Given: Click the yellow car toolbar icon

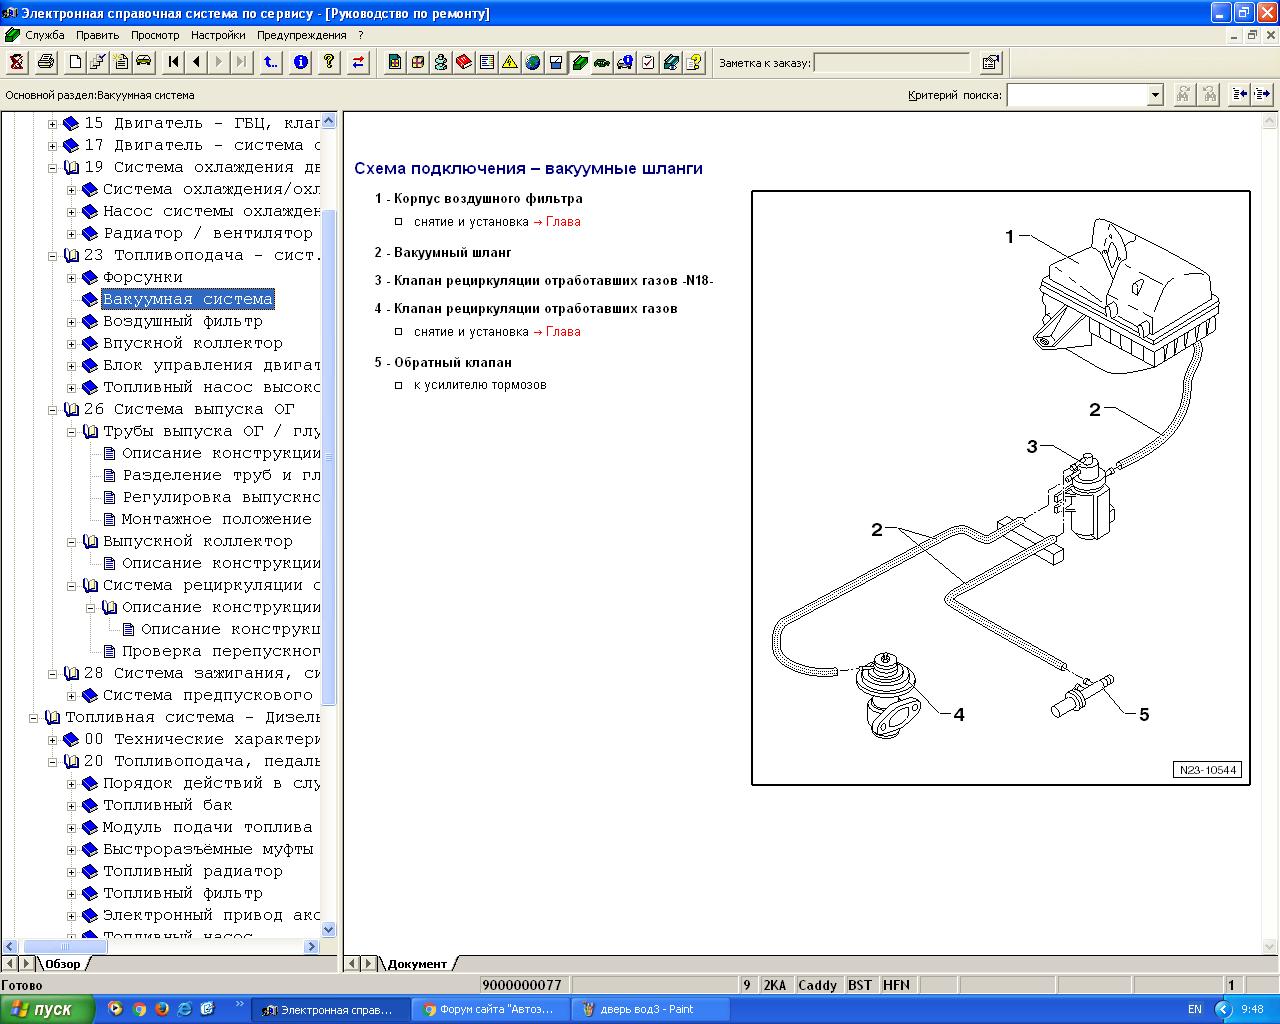Looking at the screenshot, I should click(144, 62).
